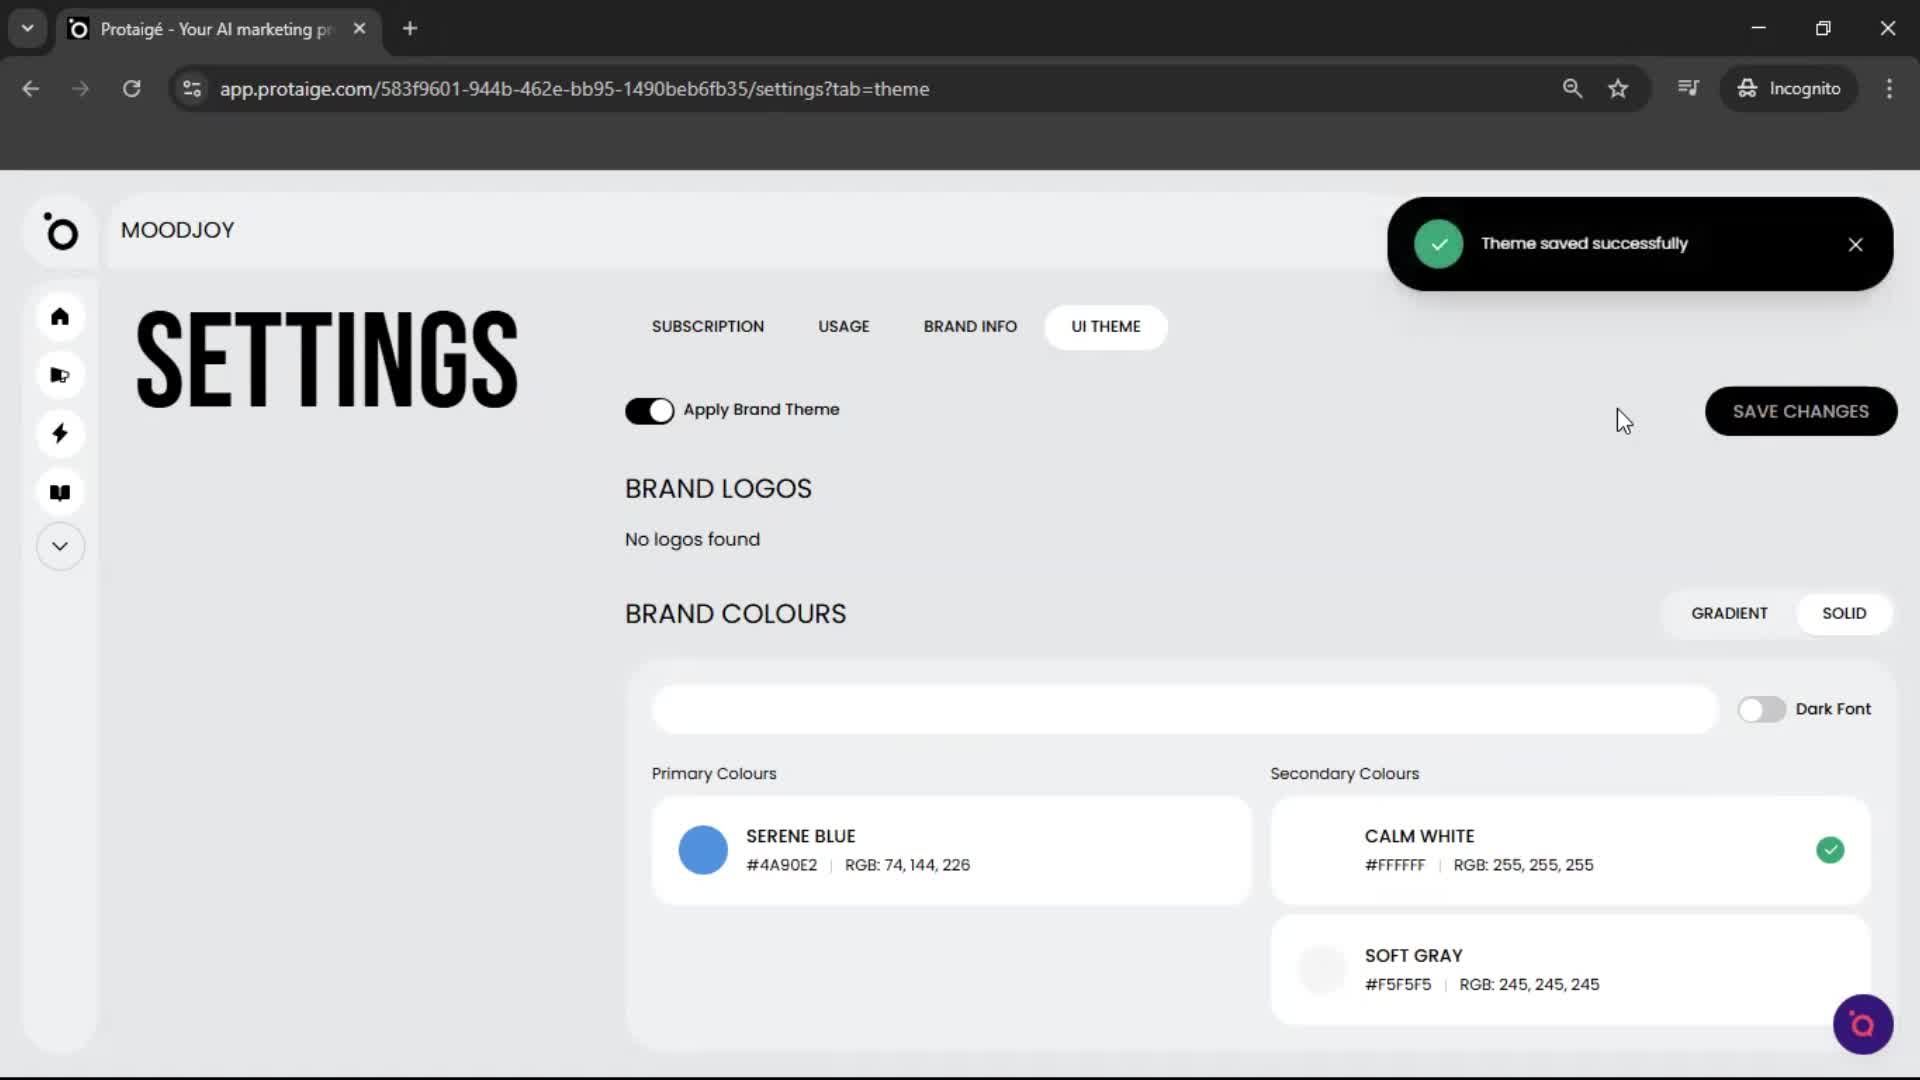Open the browser tab search dropdown
Screen dimensions: 1920x1080
tap(27, 28)
